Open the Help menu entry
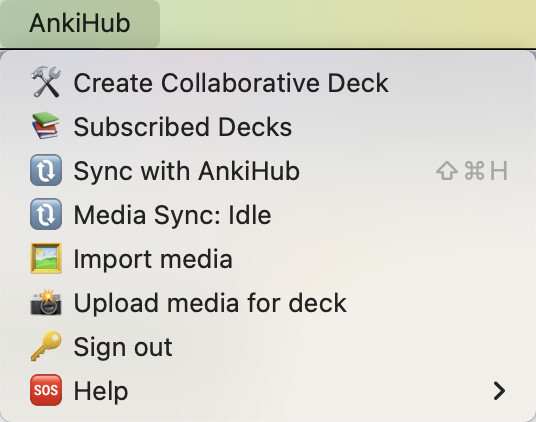536x422 pixels. [x=268, y=391]
